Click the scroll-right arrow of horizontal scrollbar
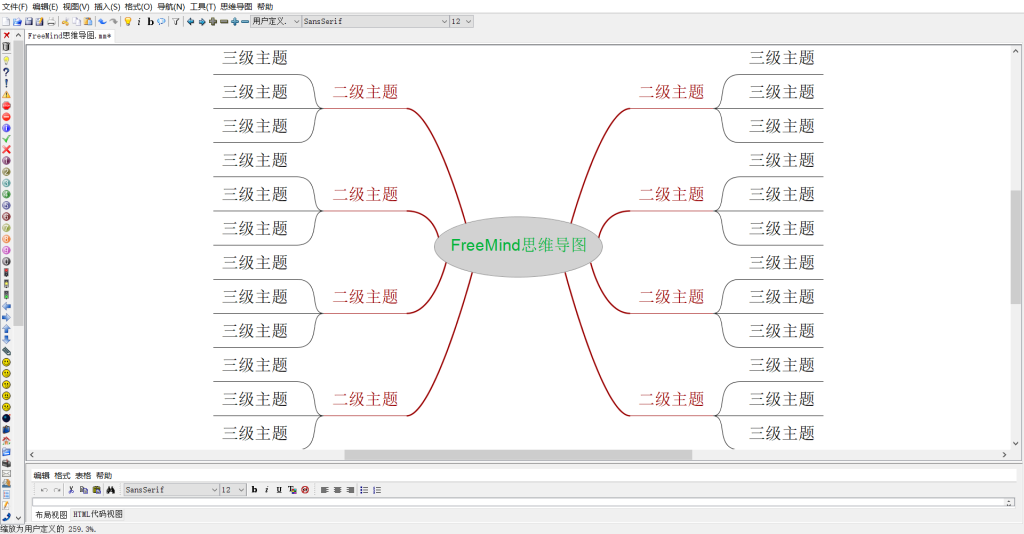The width and height of the screenshot is (1024, 534). 1004,454
